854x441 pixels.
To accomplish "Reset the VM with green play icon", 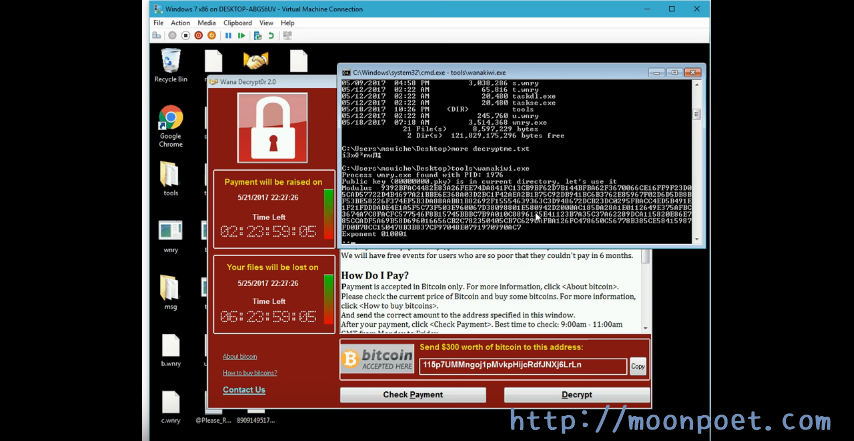I will tap(241, 35).
